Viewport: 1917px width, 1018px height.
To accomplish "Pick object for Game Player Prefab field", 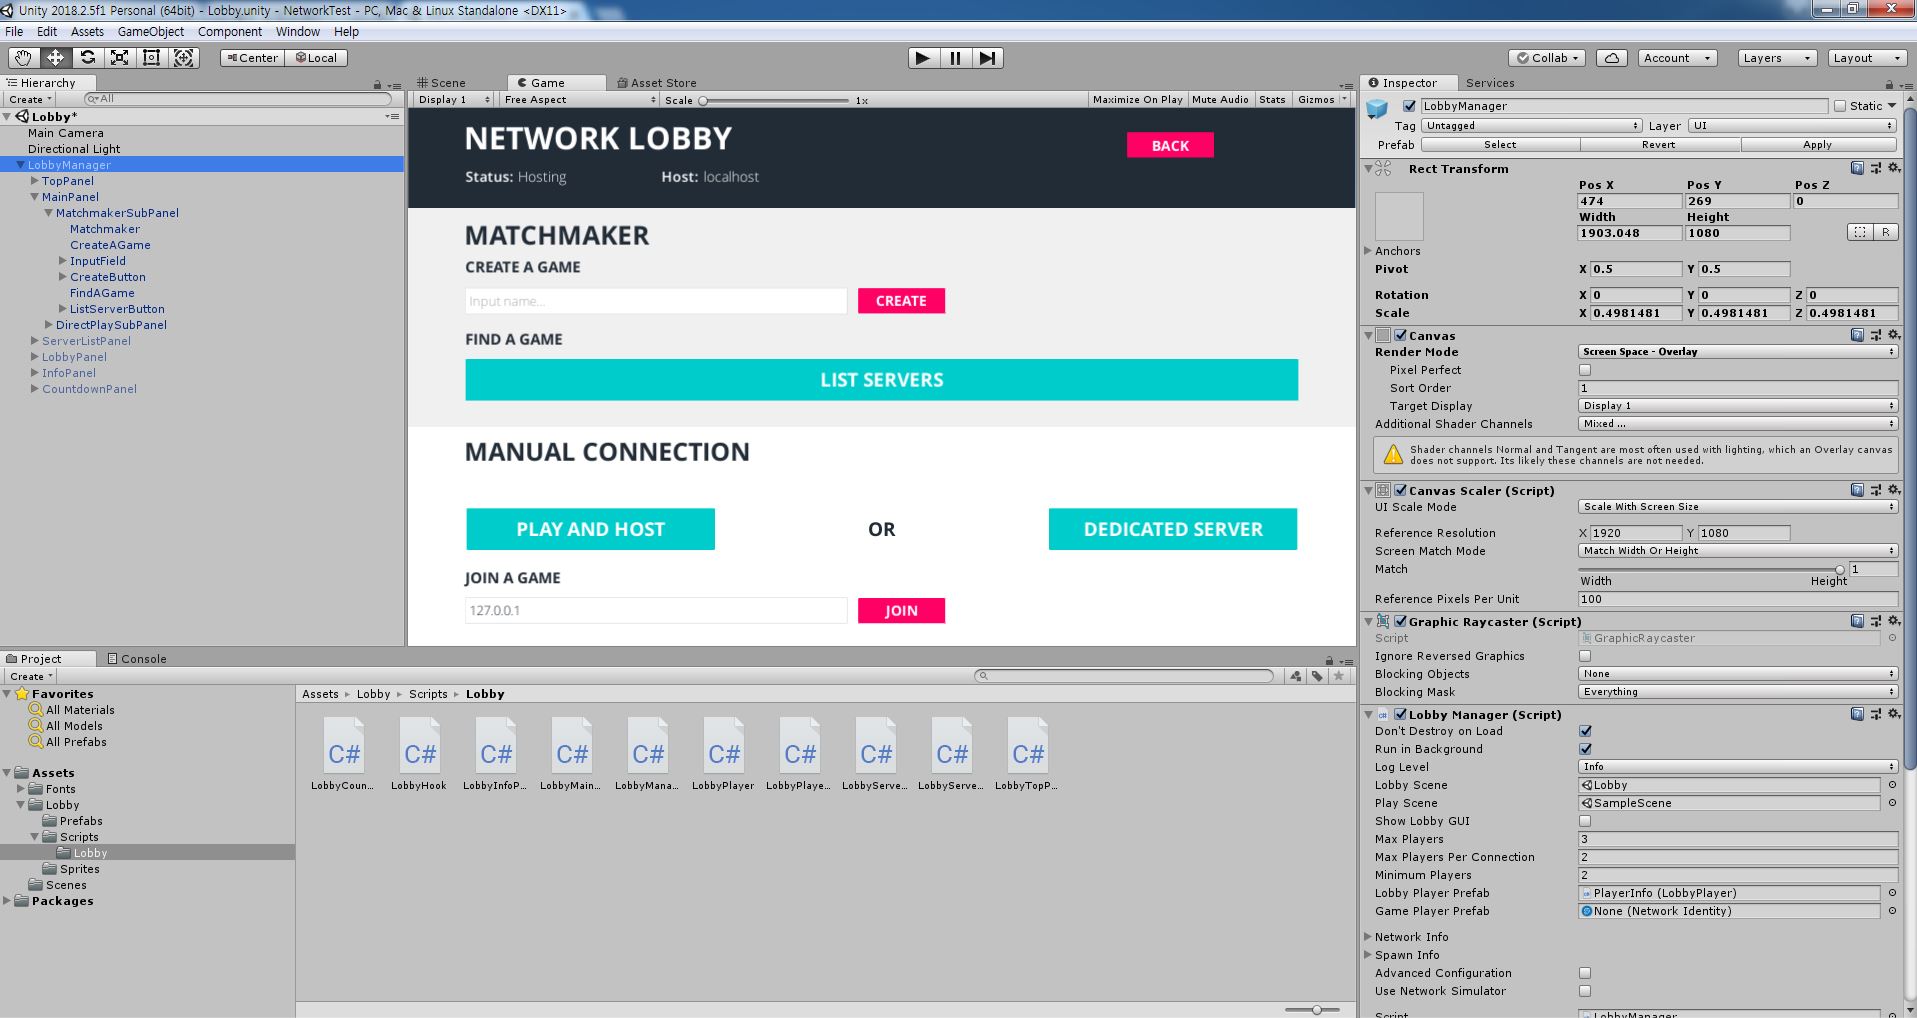I will 1891,911.
